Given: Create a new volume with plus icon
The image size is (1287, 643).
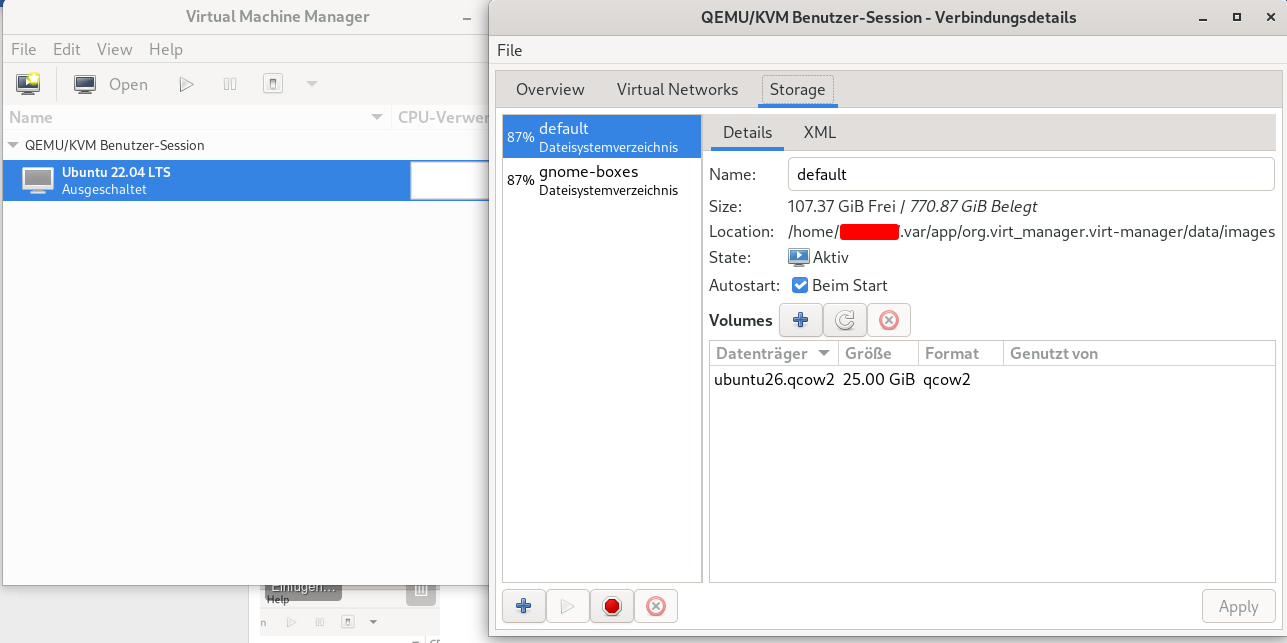Looking at the screenshot, I should (800, 320).
